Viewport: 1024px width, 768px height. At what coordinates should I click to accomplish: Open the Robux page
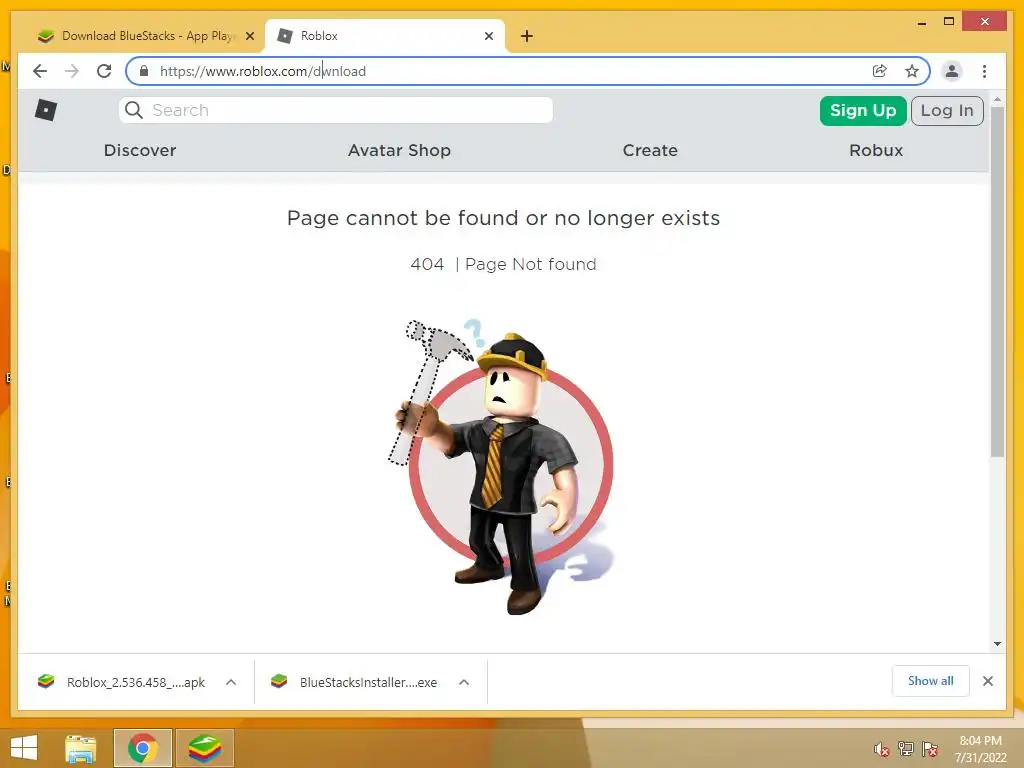point(876,150)
